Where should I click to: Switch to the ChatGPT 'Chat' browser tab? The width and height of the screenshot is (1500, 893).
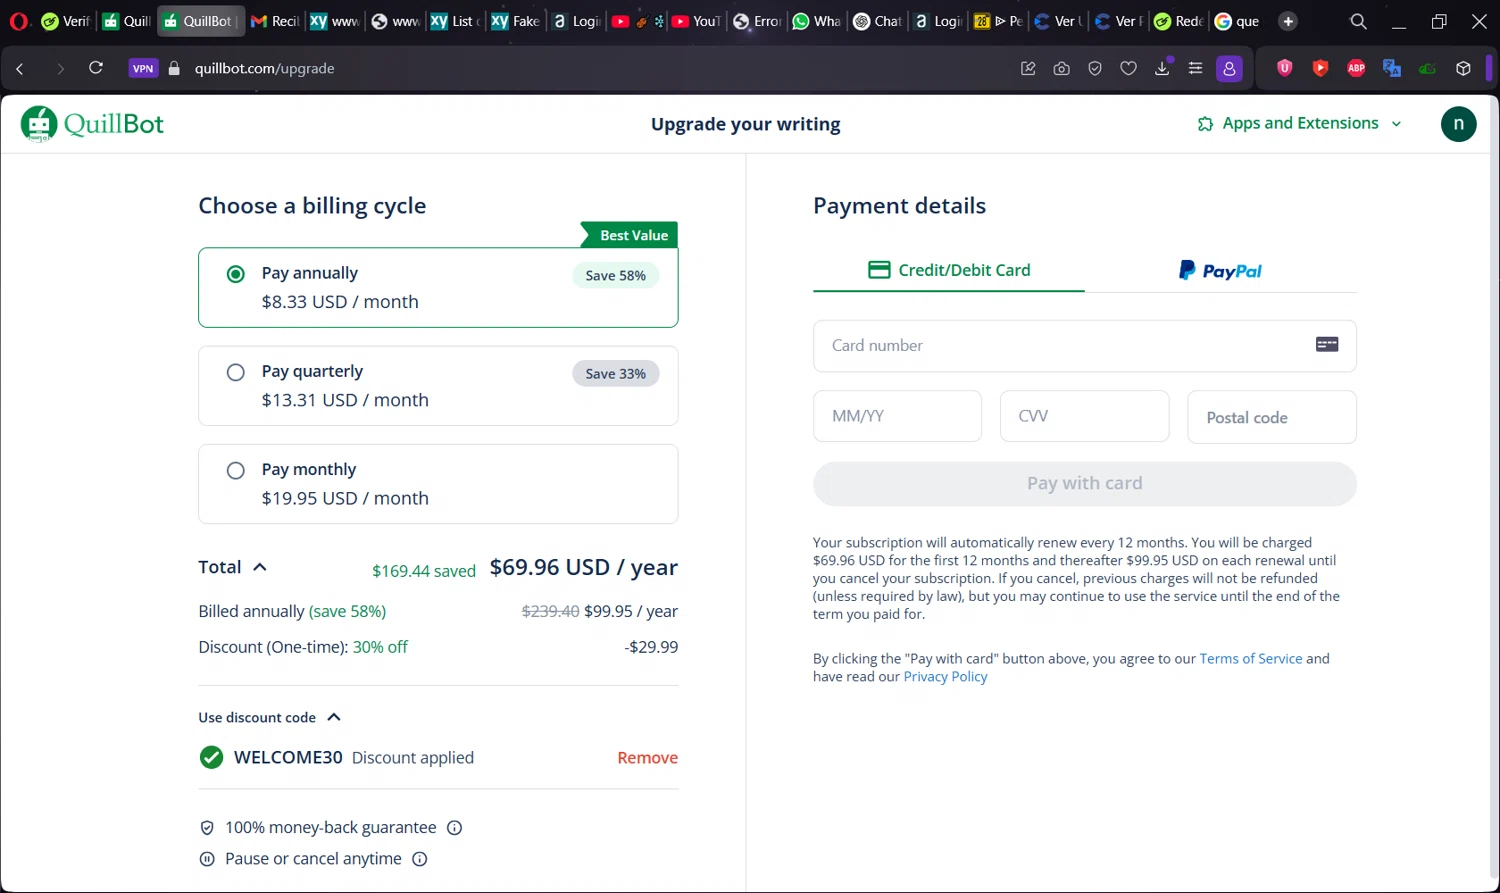click(877, 21)
